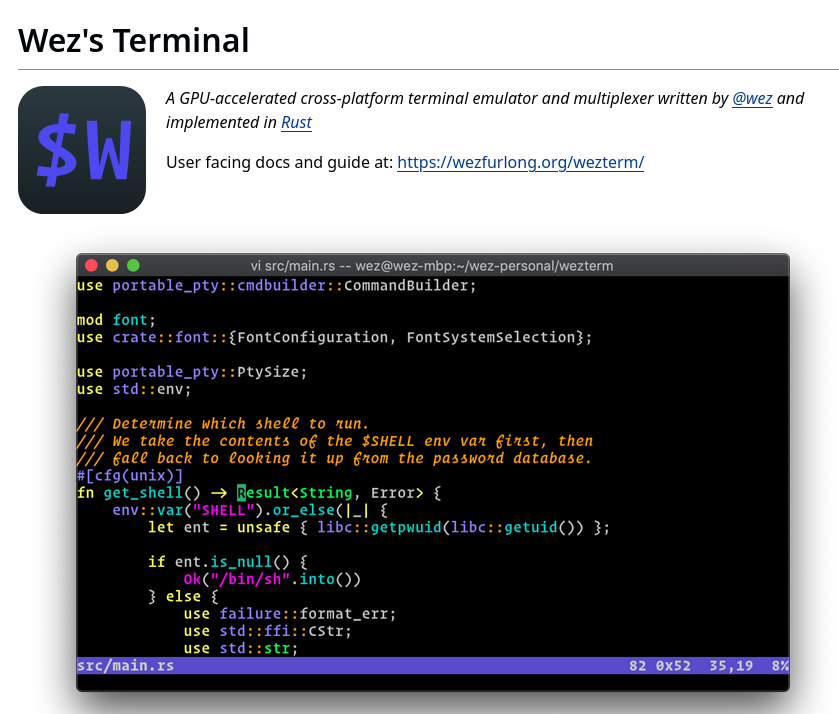Click the "35,19" cursor position text

(x=731, y=666)
